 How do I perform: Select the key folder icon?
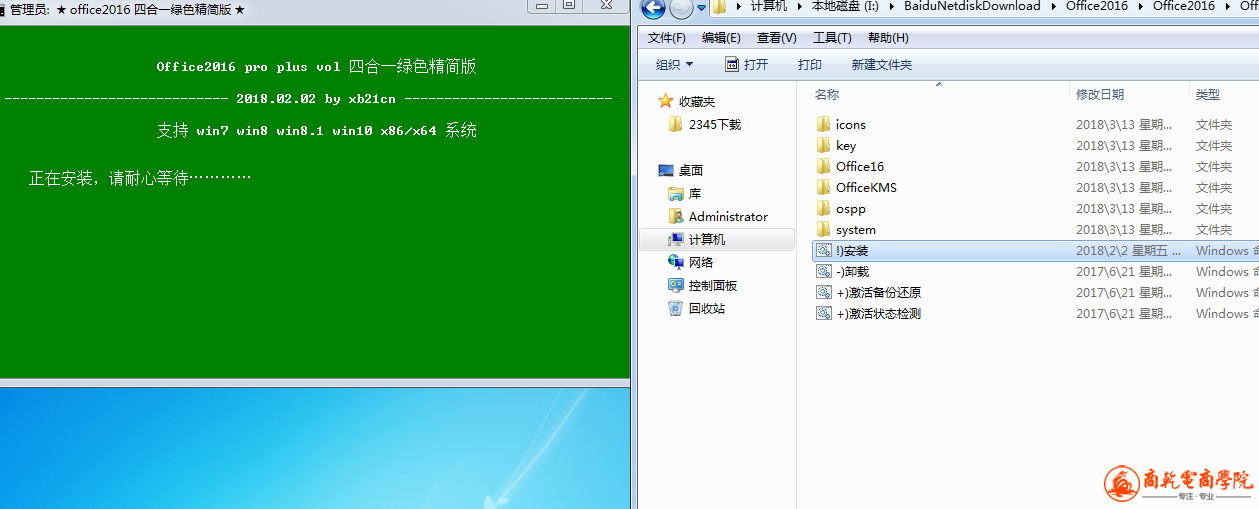tap(823, 145)
